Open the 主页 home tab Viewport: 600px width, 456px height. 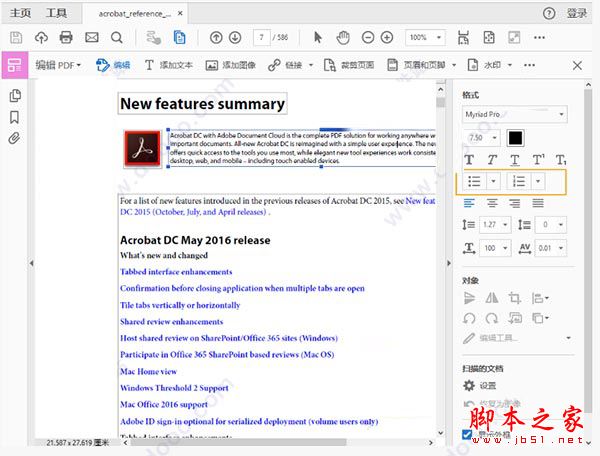click(x=20, y=13)
